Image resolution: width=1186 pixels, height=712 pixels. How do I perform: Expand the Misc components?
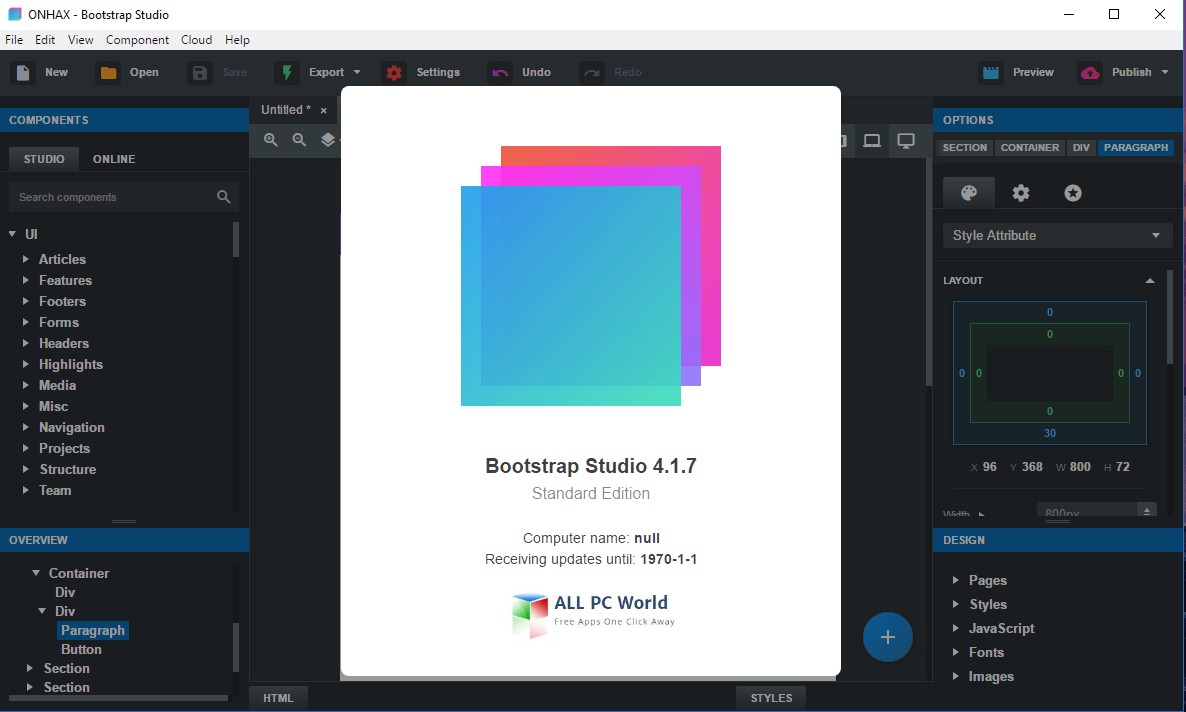26,406
